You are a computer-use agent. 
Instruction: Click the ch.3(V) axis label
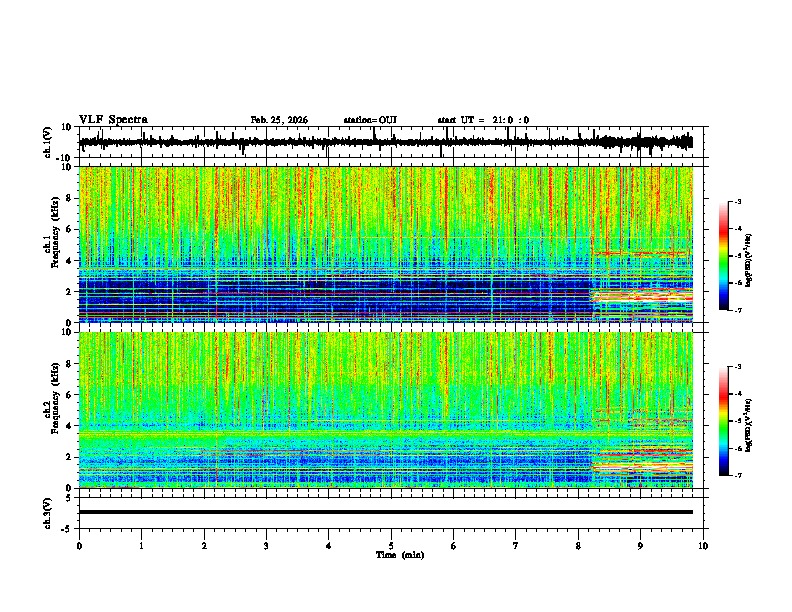pyautogui.click(x=48, y=513)
